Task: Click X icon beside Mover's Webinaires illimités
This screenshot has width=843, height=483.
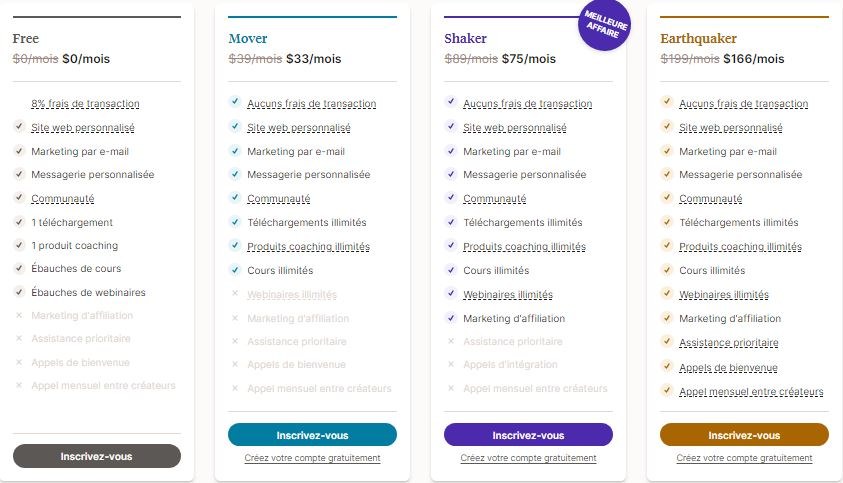Action: pos(235,294)
